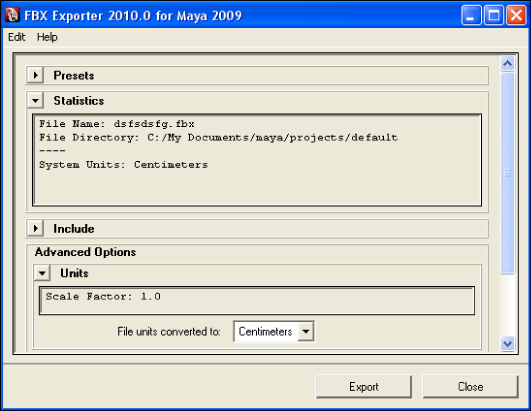
Task: Minimize the FBX Exporter window
Action: (471, 15)
